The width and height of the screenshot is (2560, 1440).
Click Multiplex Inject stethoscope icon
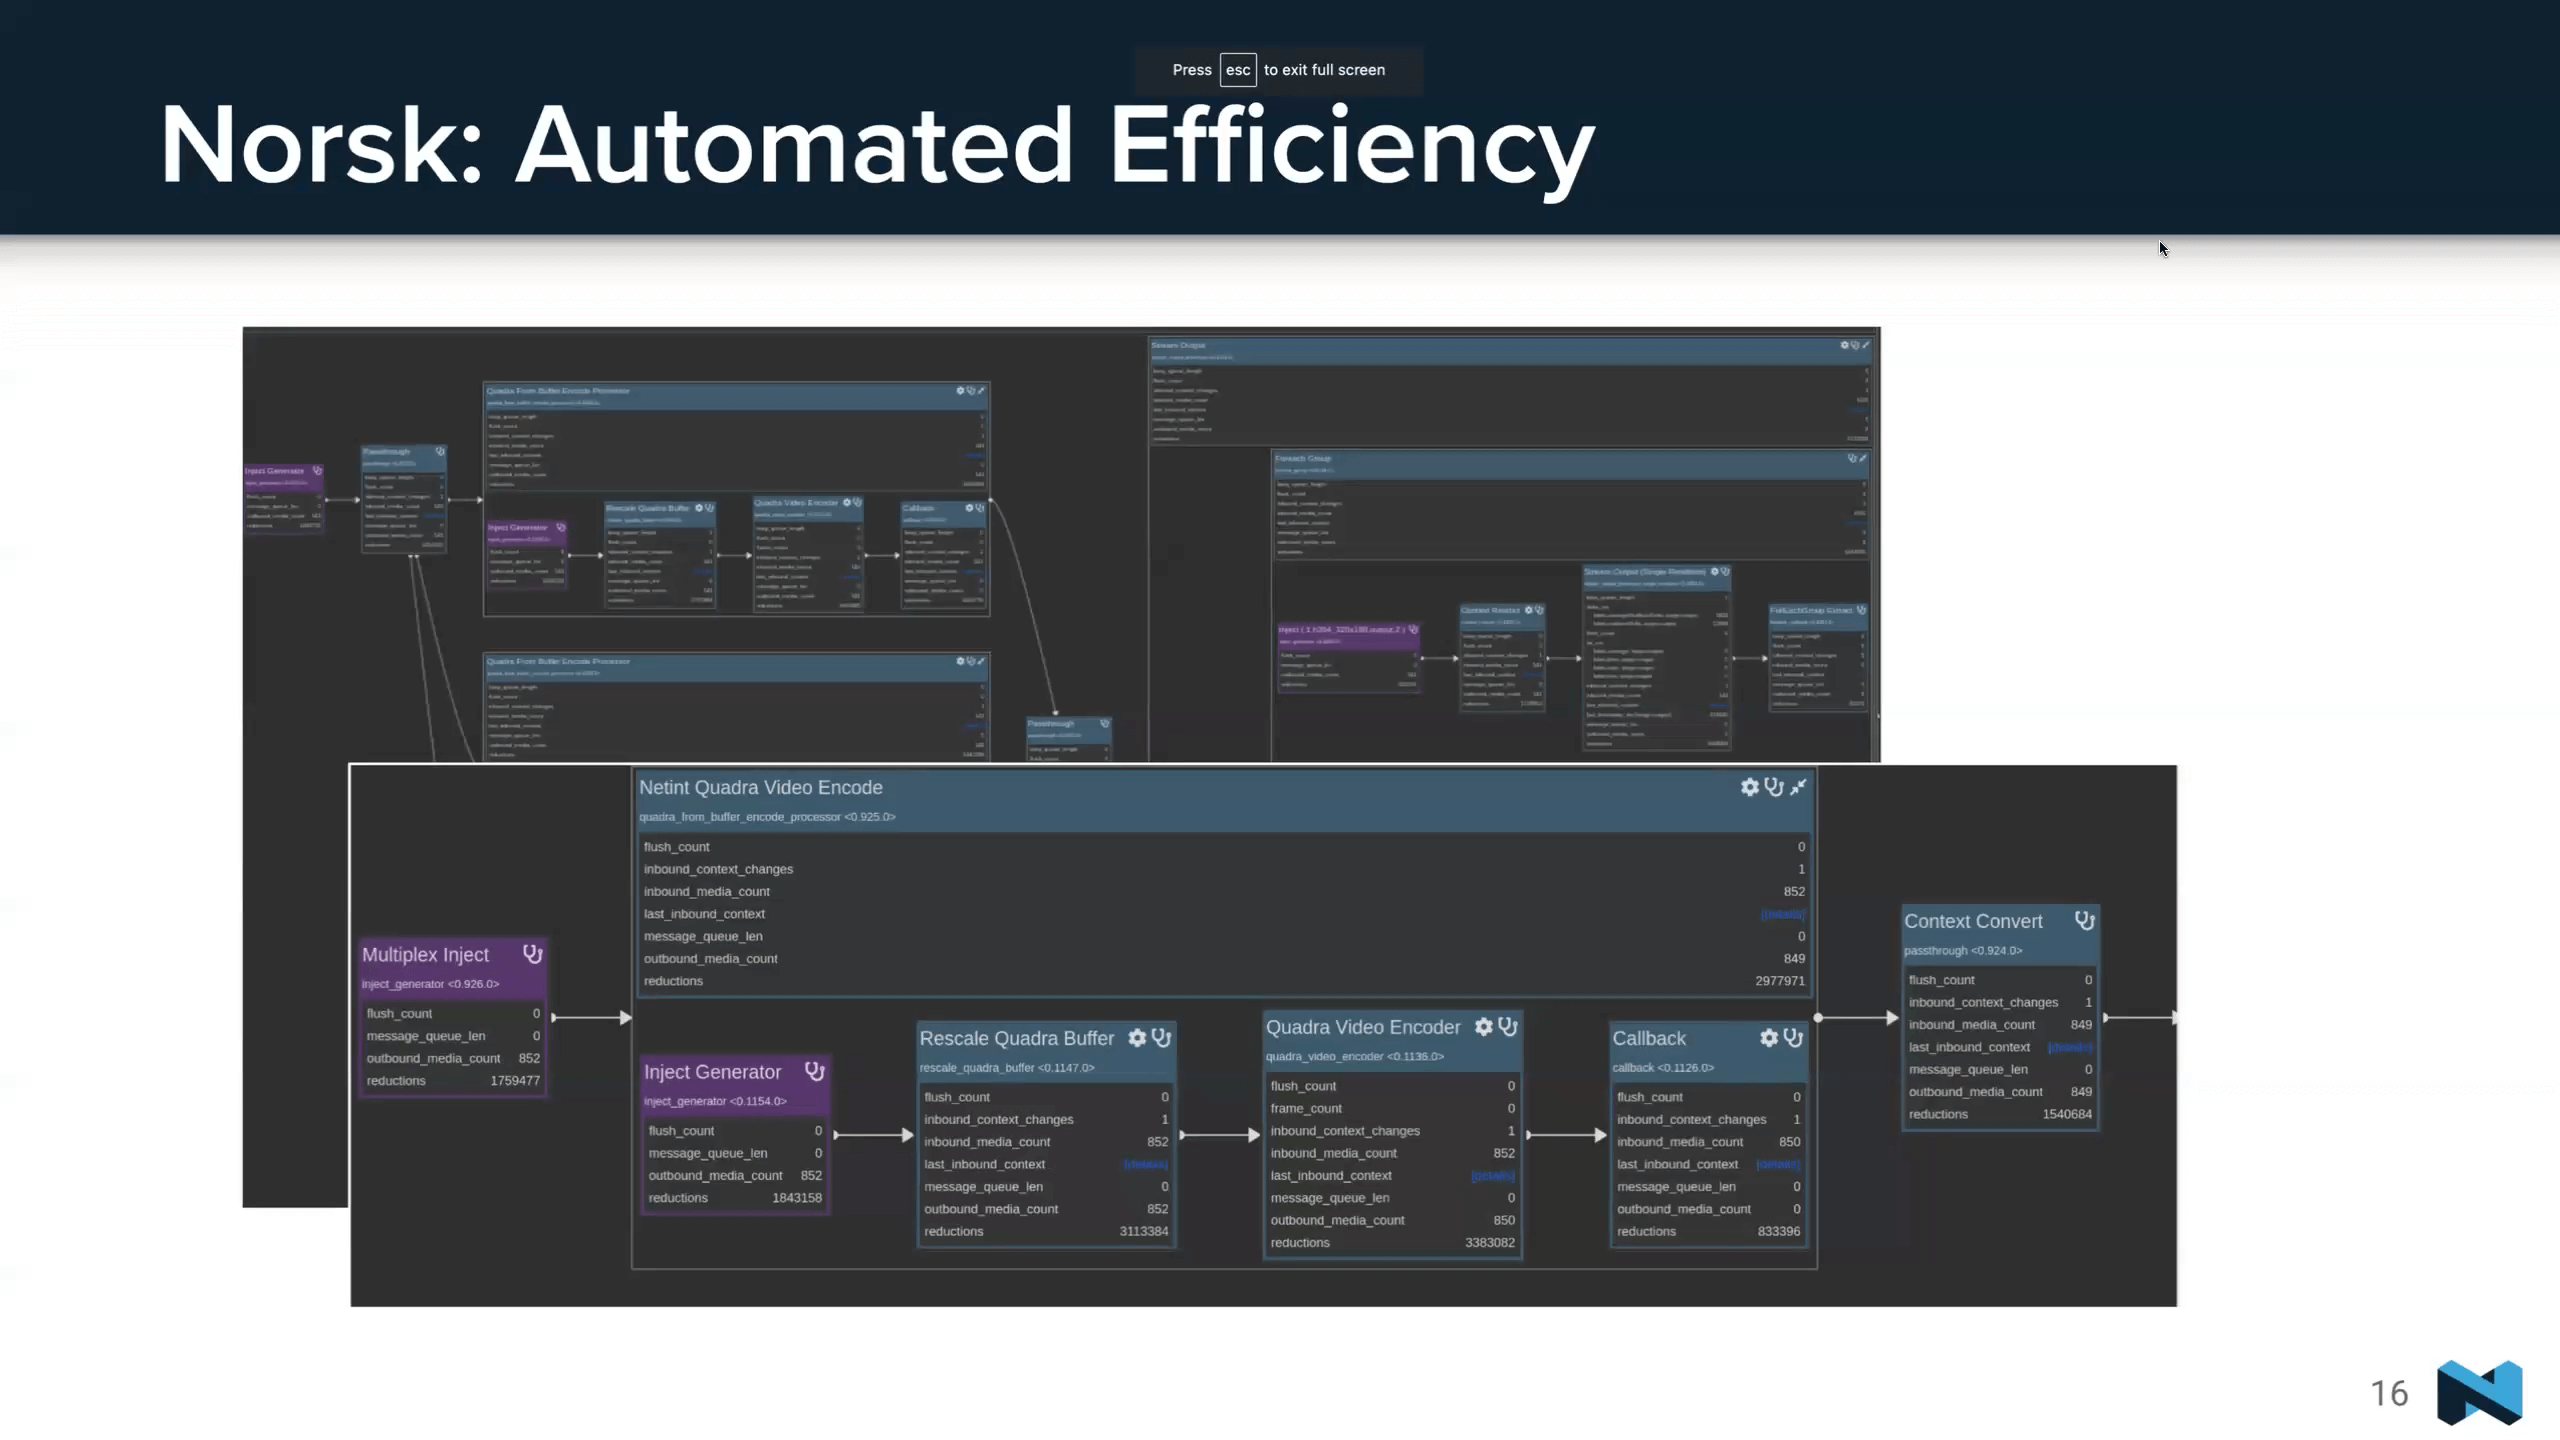tap(533, 954)
